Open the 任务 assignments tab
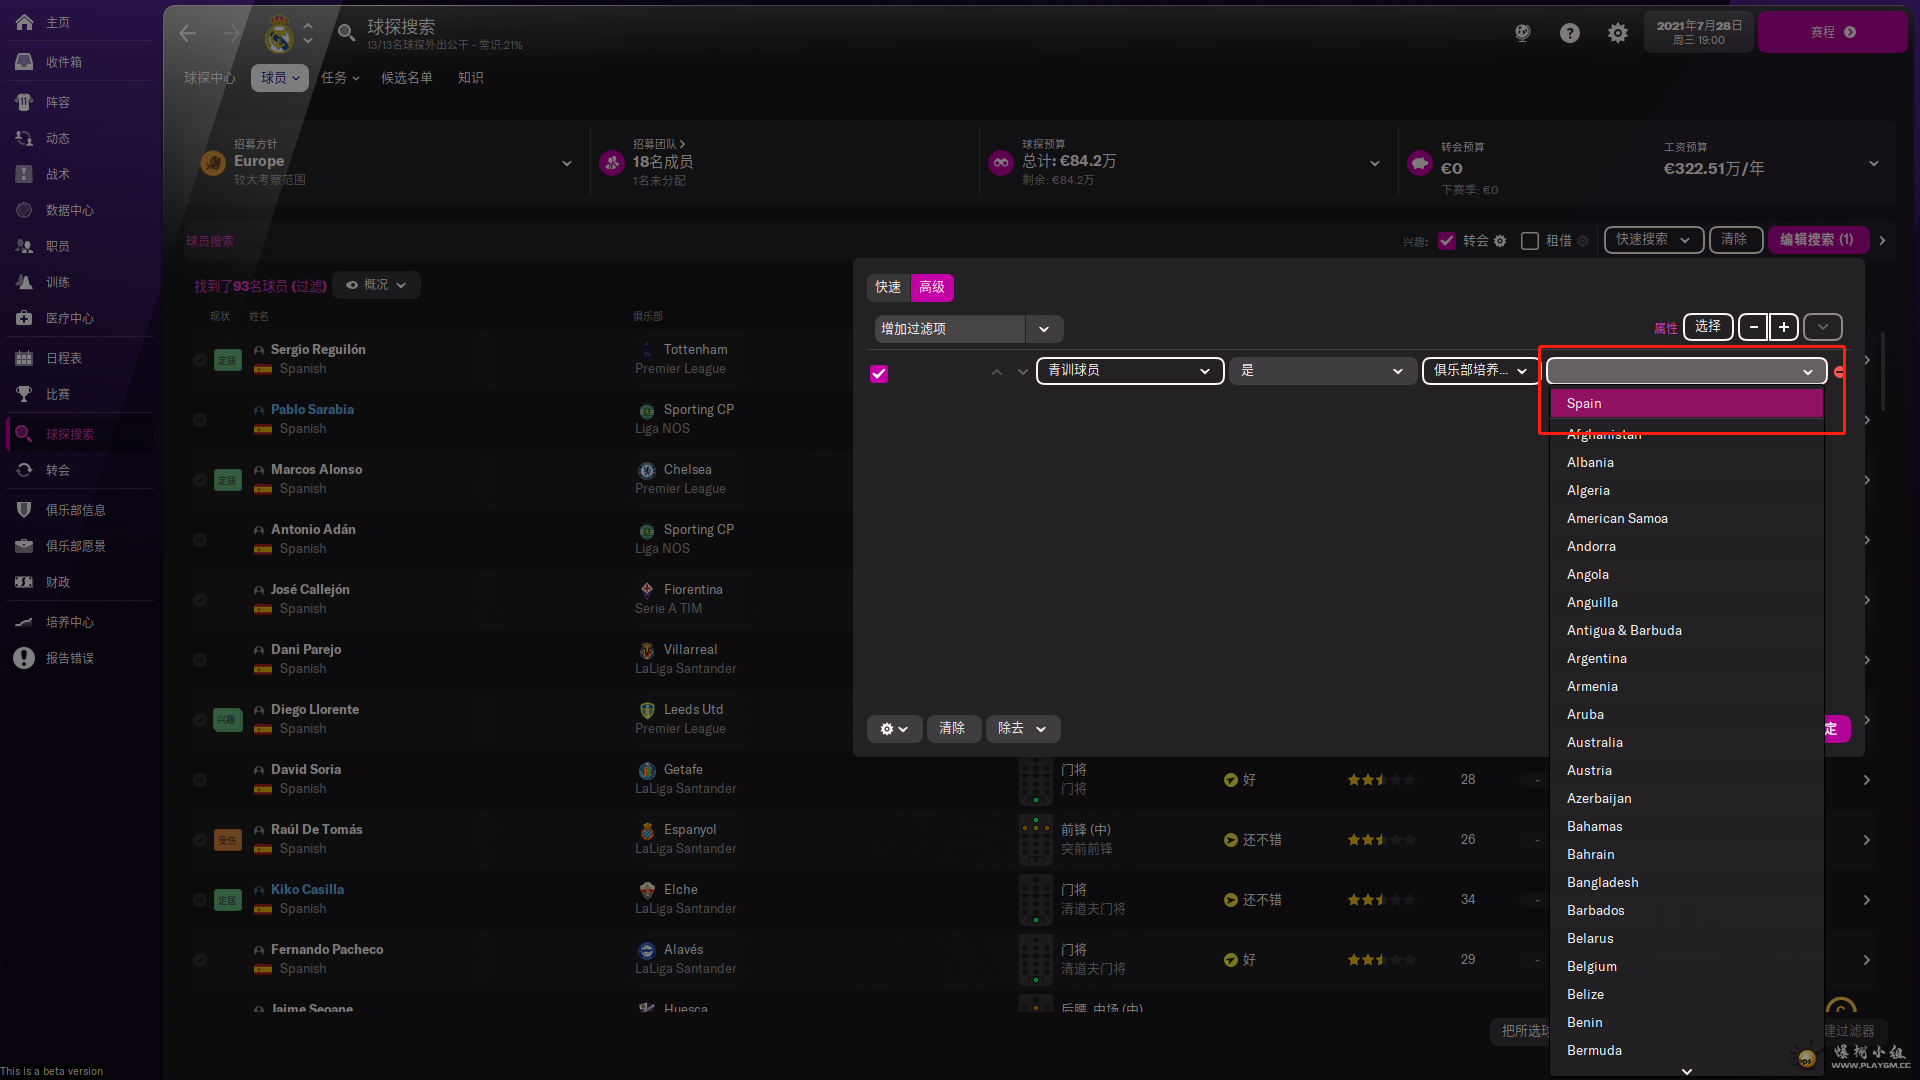The width and height of the screenshot is (1920, 1080). pos(340,78)
